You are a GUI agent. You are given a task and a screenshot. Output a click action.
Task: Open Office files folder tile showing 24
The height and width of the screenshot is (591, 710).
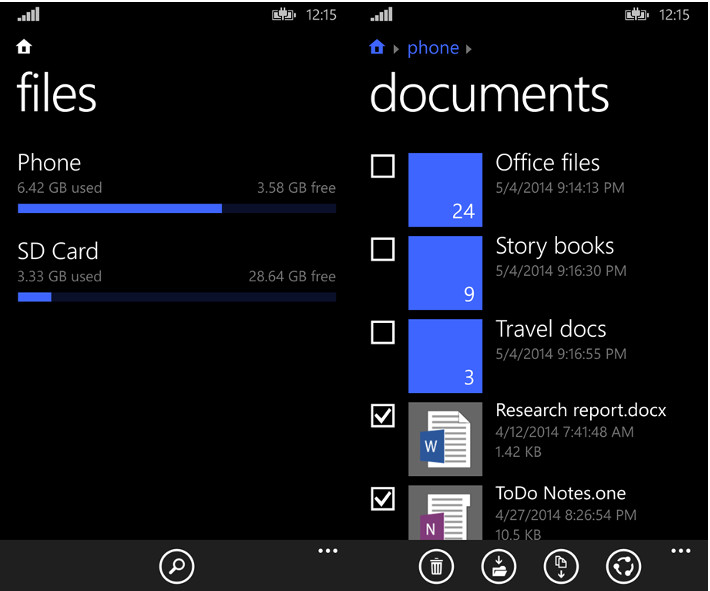(x=445, y=190)
